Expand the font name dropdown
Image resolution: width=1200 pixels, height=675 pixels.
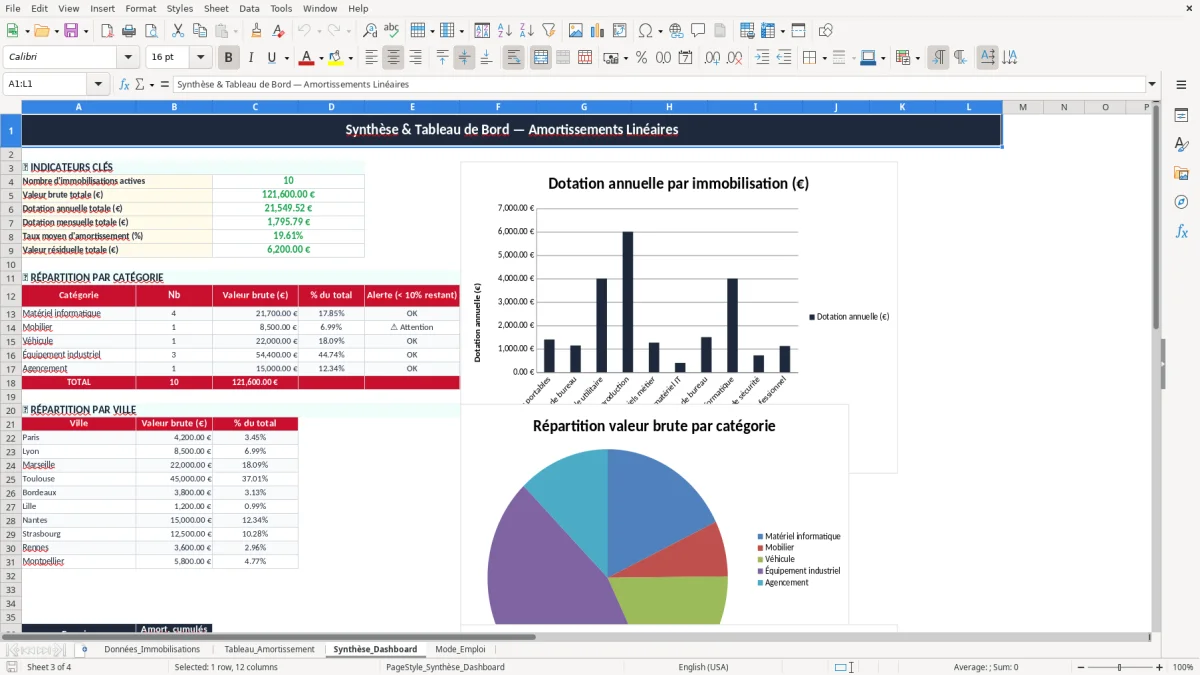click(x=128, y=58)
